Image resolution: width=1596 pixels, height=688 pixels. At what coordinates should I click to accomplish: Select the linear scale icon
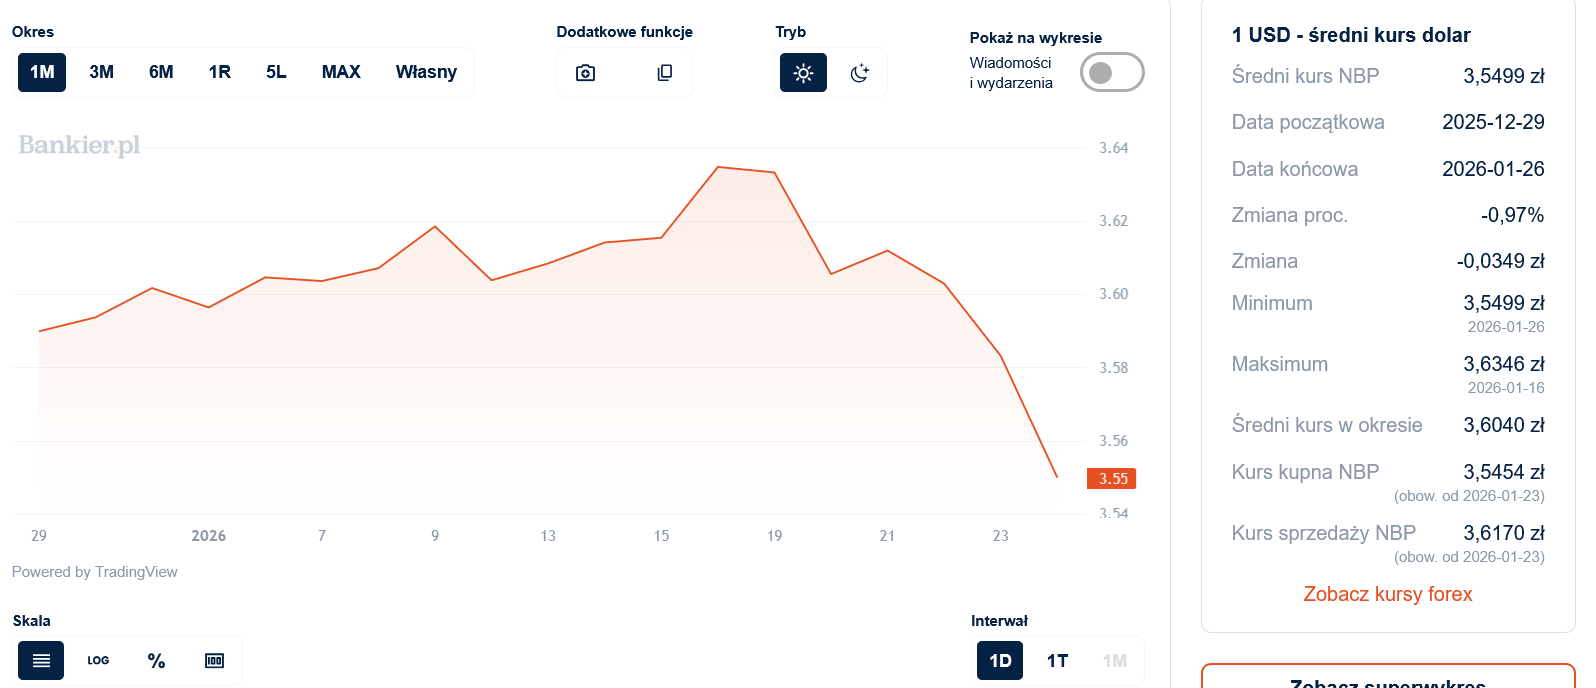click(x=41, y=661)
